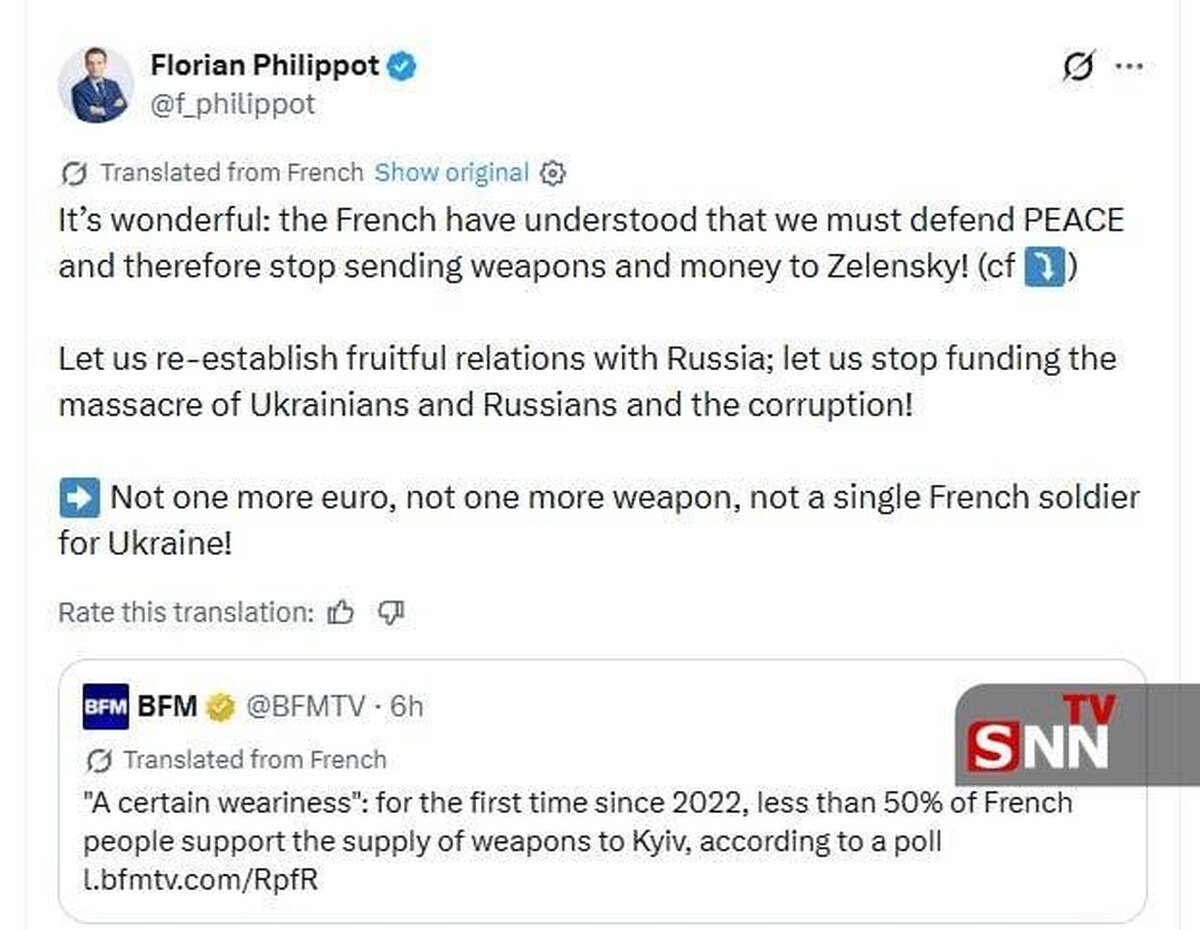The image size is (1200, 930).
Task: Click the translation icon inside the quoted BFM post
Action: click(98, 761)
